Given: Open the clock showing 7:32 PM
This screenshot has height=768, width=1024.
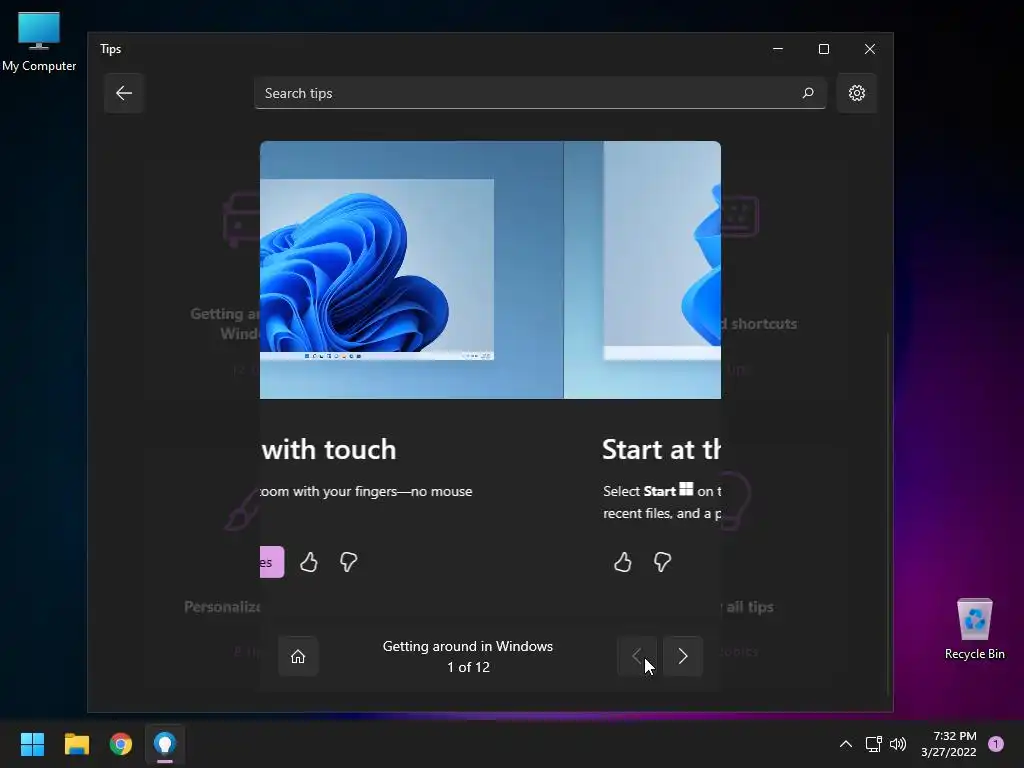Looking at the screenshot, I should click(x=949, y=744).
